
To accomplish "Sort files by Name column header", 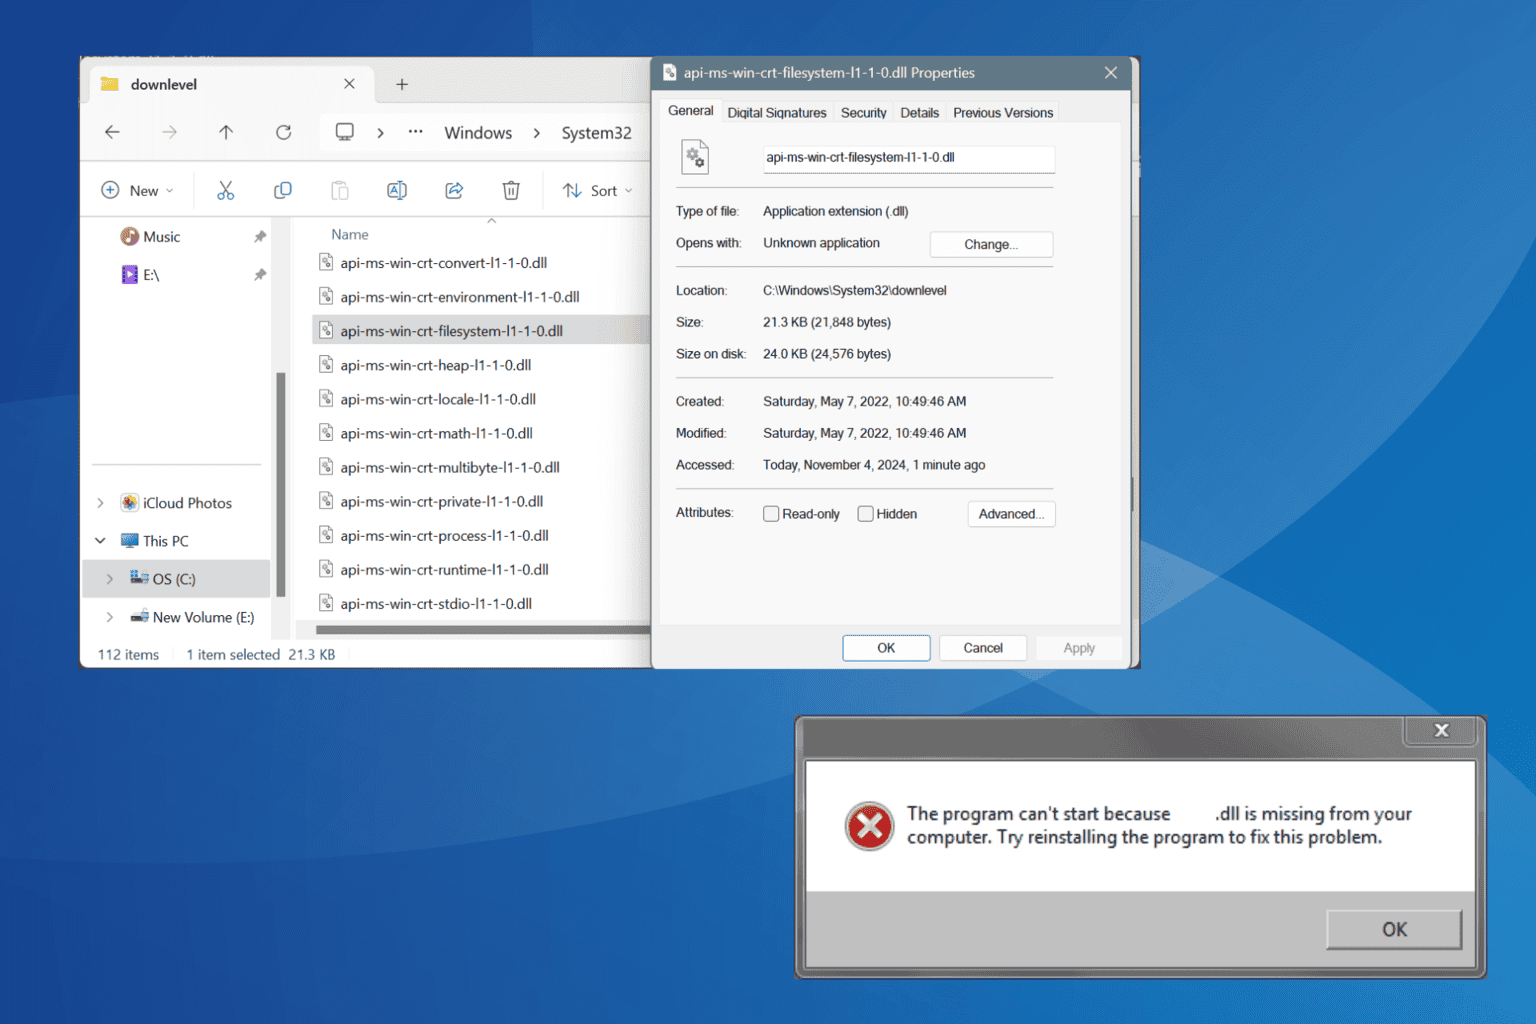I will [350, 234].
